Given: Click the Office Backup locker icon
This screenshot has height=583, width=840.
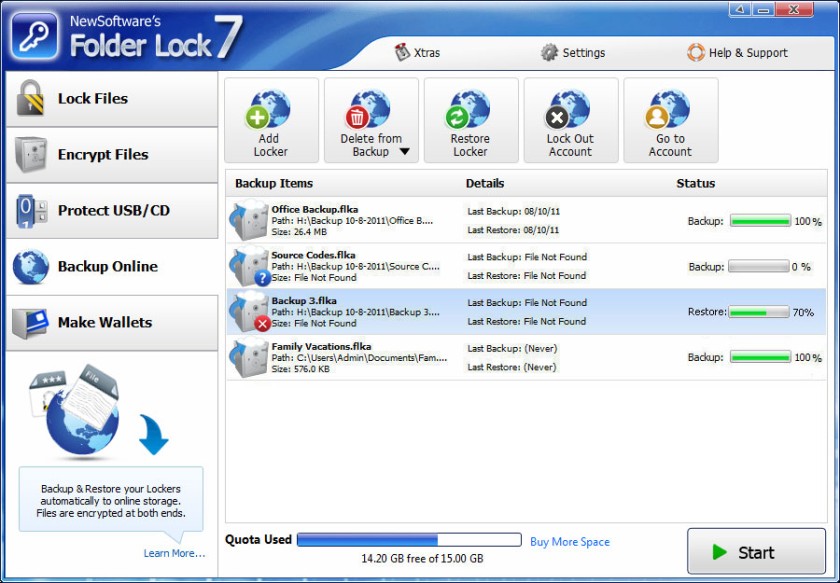Looking at the screenshot, I should pyautogui.click(x=249, y=220).
